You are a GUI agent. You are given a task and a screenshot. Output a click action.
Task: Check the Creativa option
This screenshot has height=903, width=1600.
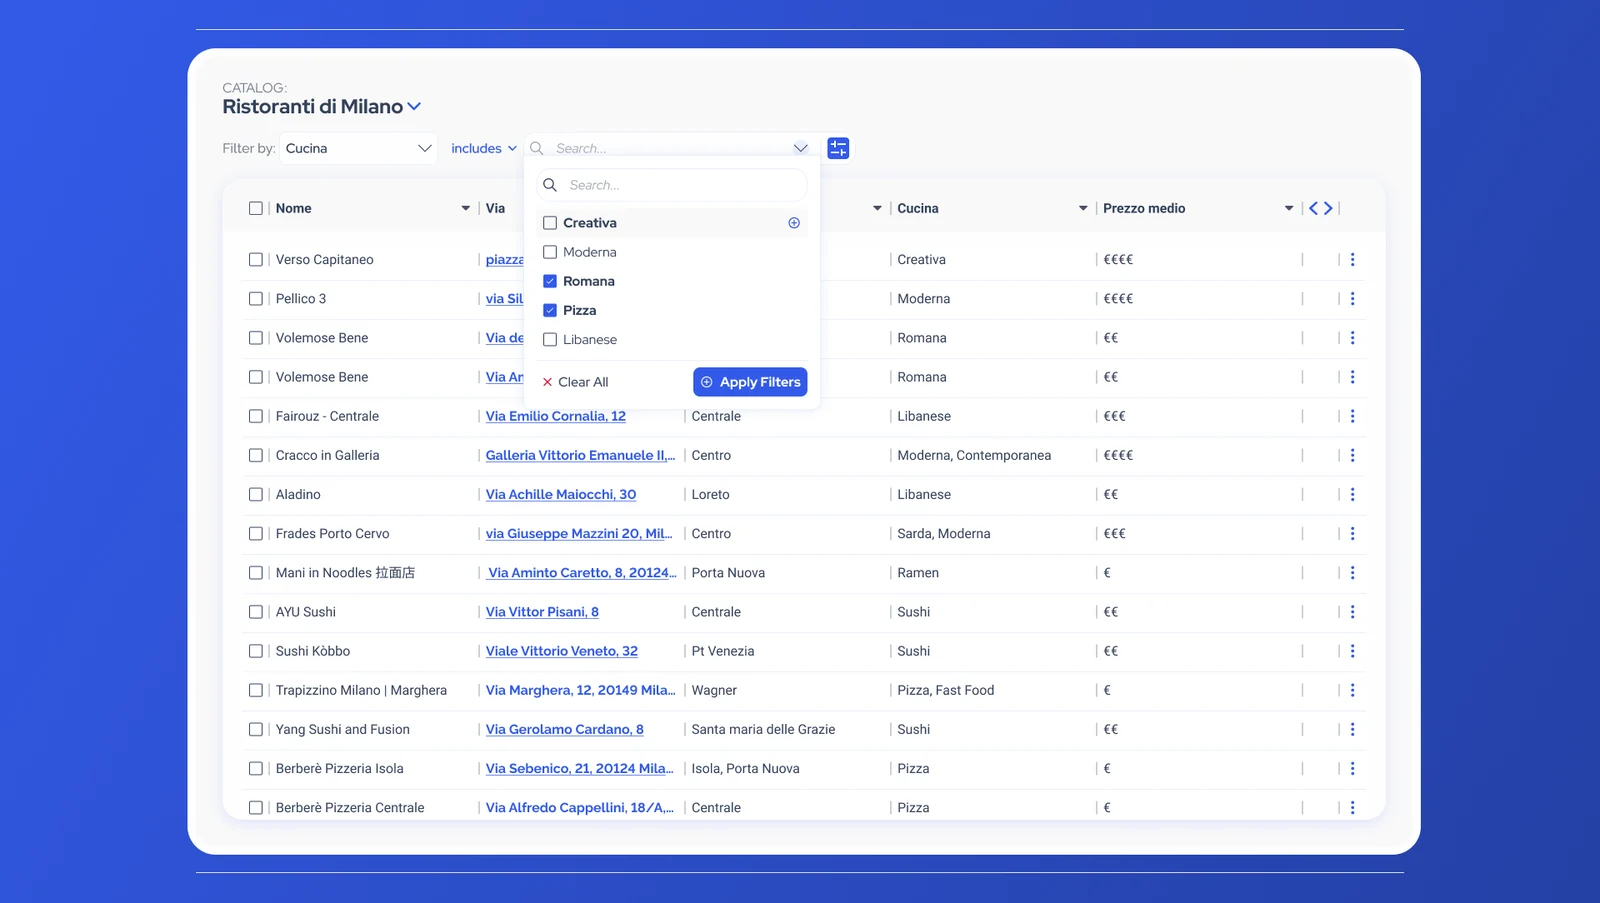point(550,223)
